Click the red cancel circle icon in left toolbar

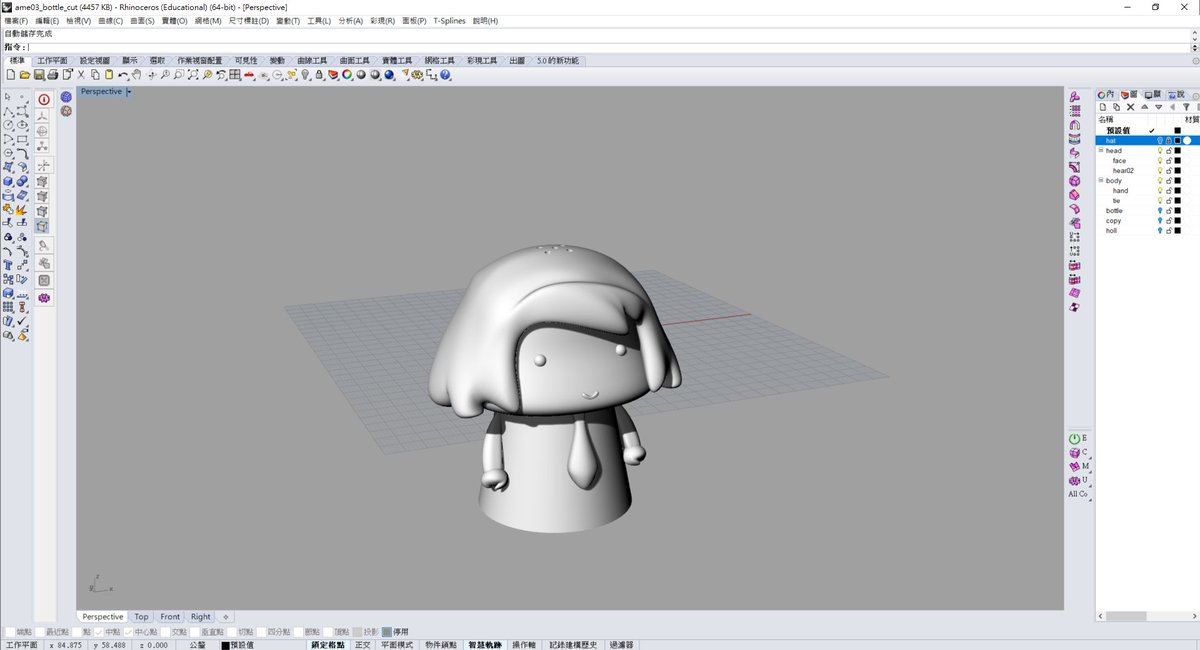pyautogui.click(x=44, y=99)
